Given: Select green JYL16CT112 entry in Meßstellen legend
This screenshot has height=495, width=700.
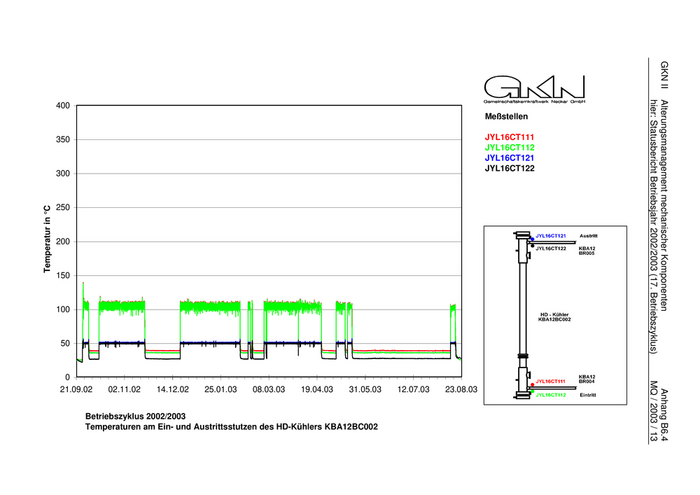Looking at the screenshot, I should 509,147.
